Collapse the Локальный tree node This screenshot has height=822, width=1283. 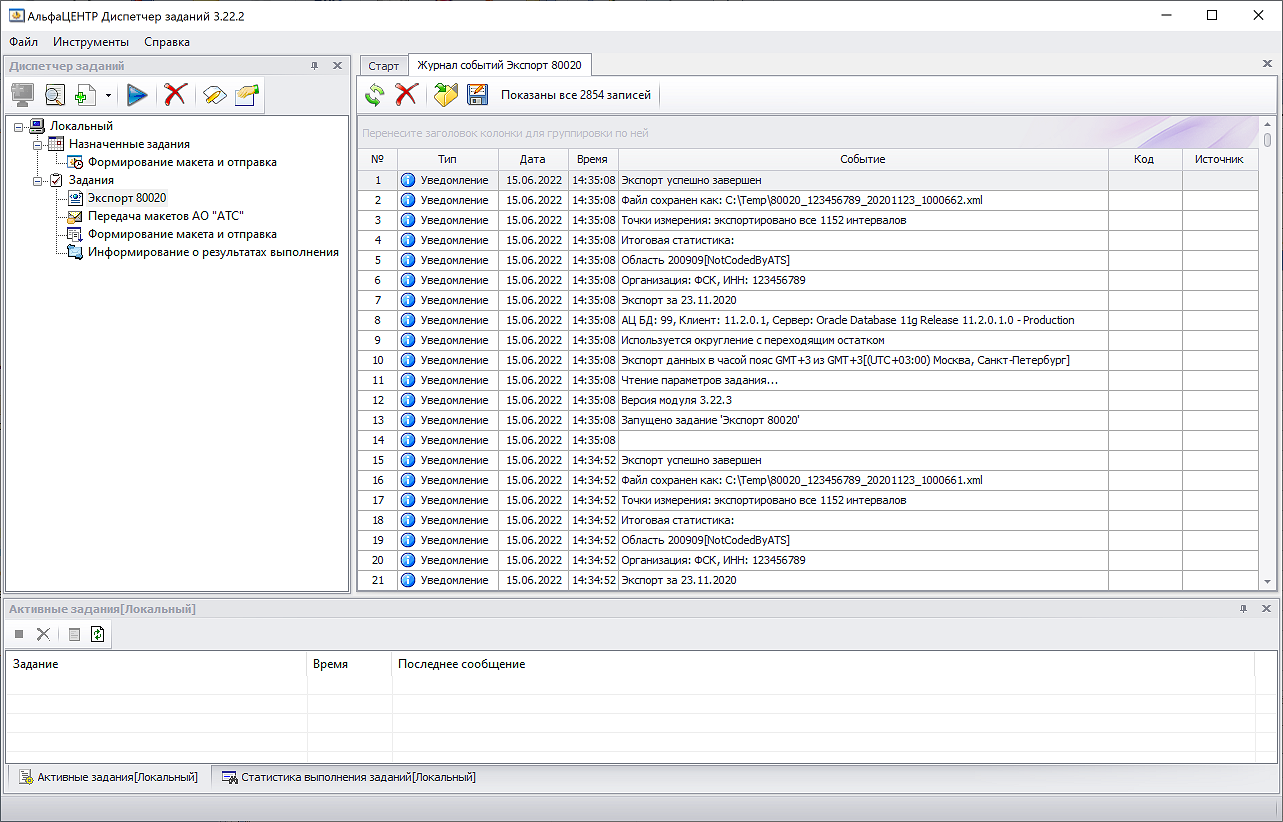[x=18, y=126]
